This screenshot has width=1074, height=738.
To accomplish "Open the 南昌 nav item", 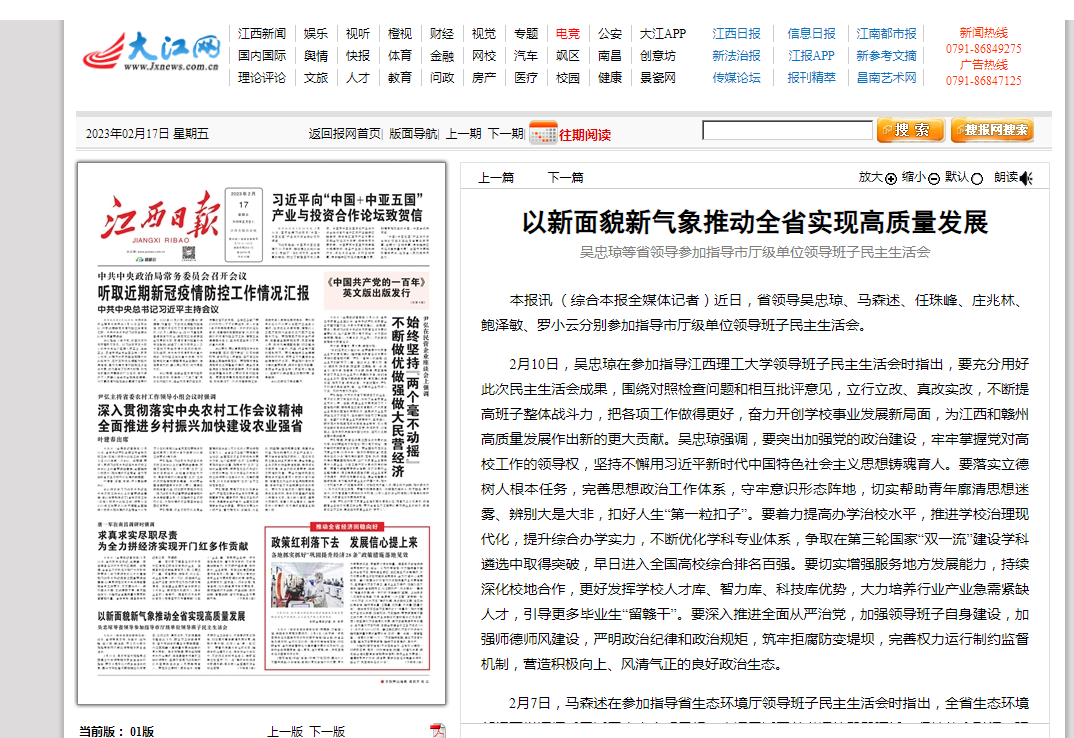I will tap(610, 56).
